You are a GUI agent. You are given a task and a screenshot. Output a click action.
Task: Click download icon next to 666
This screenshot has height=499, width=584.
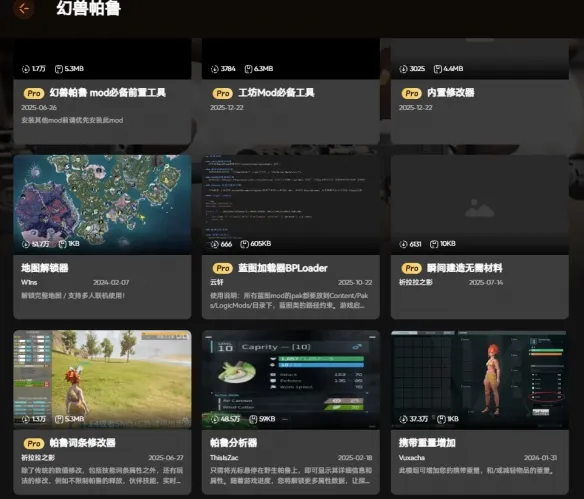pos(214,244)
